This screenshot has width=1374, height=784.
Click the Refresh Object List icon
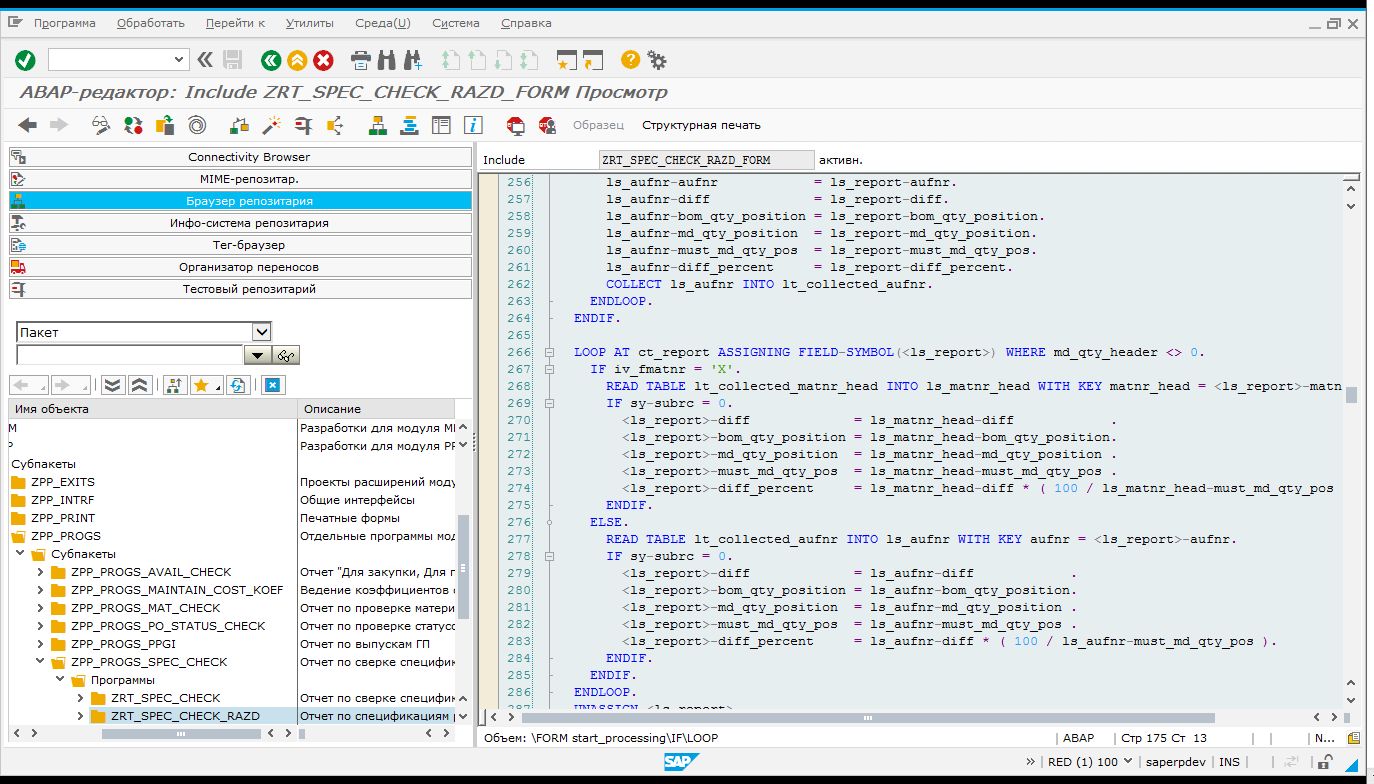(237, 385)
